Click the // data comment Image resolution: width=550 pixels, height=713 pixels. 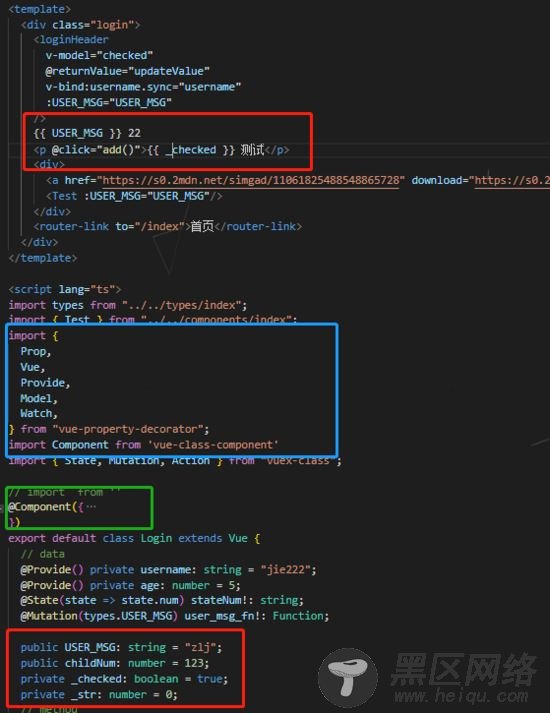coord(43,554)
